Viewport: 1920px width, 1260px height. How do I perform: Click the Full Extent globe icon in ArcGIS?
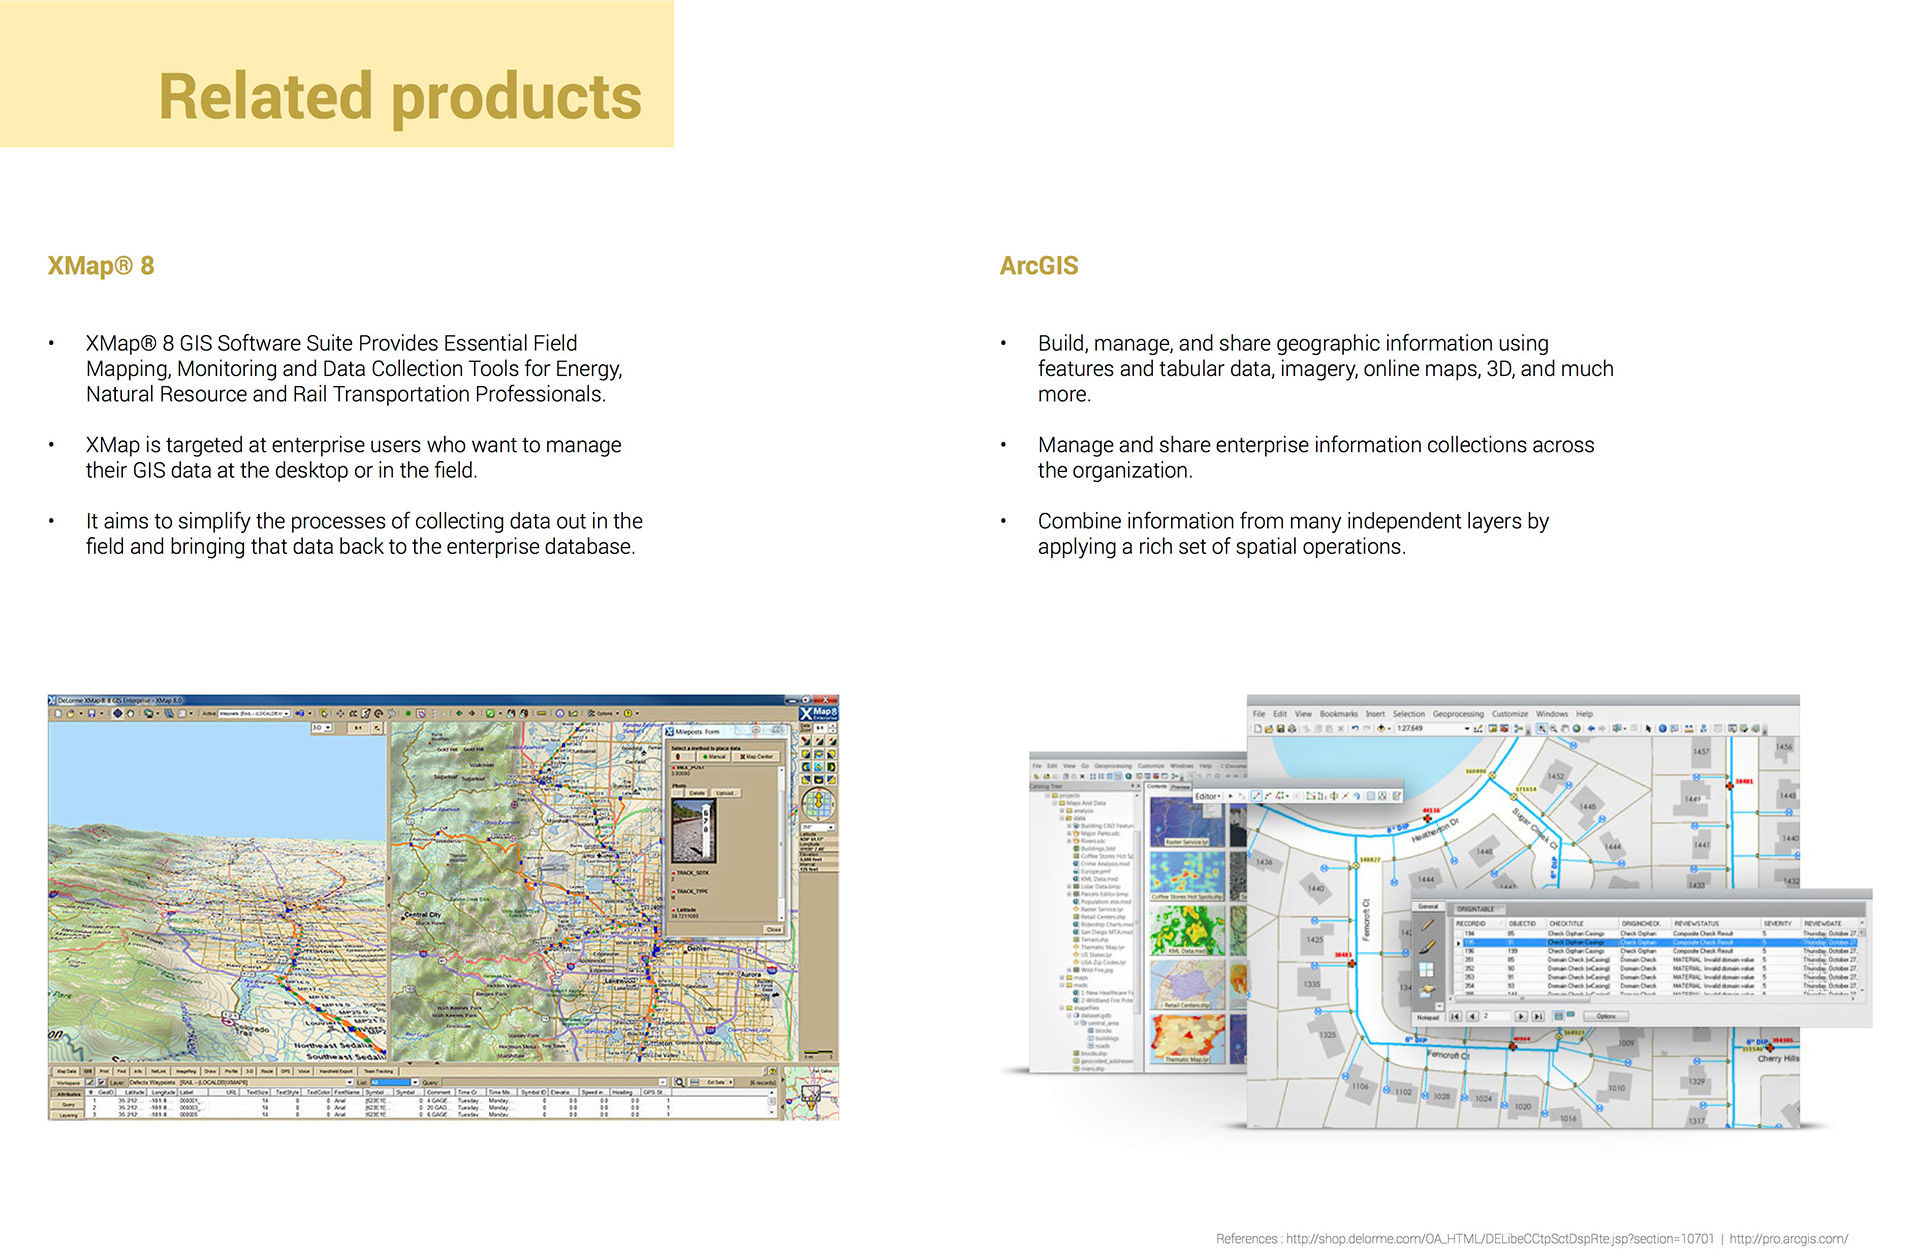click(1577, 728)
